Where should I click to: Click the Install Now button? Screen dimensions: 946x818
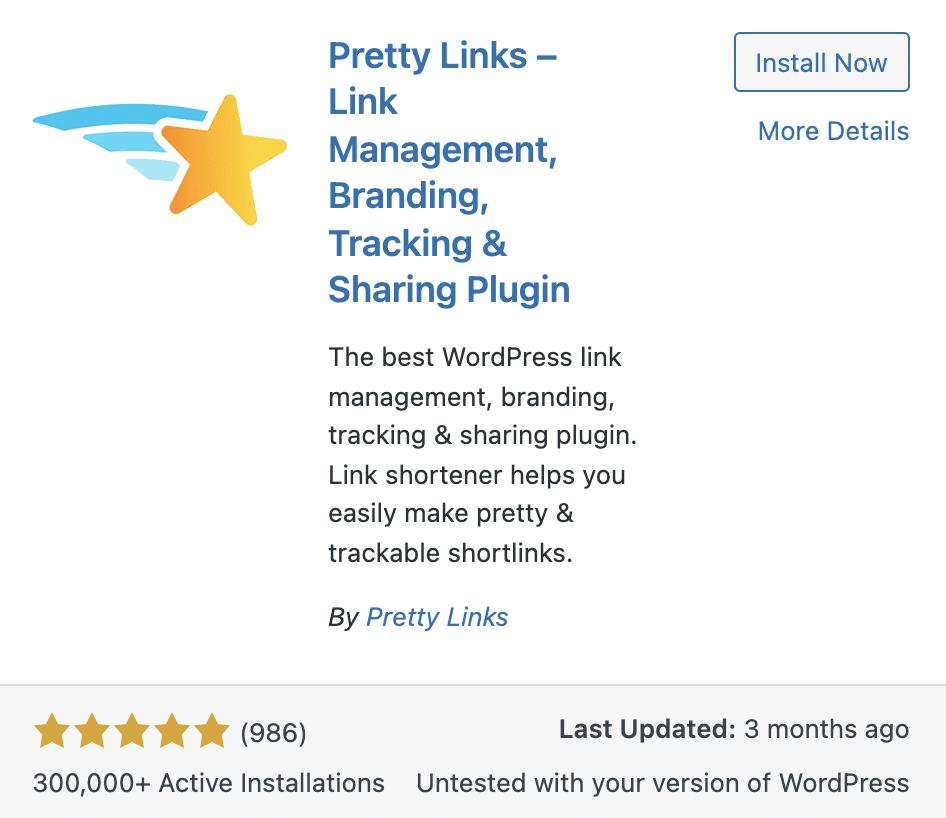pos(821,62)
